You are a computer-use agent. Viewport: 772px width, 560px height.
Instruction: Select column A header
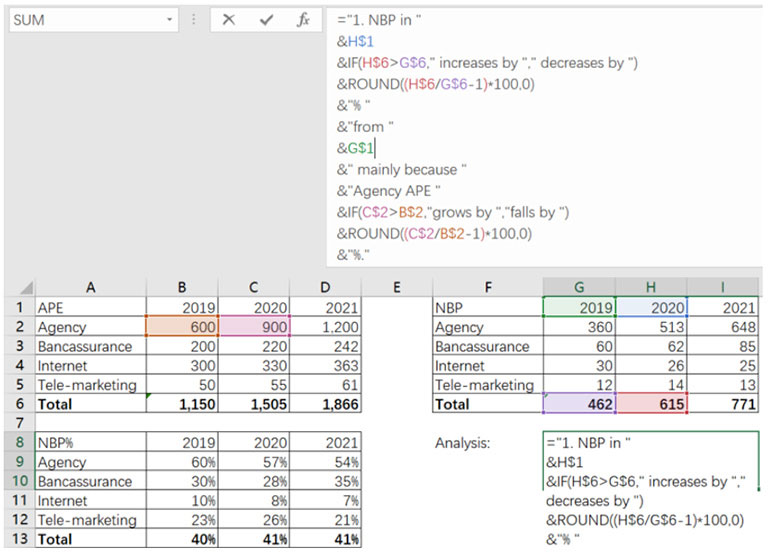click(90, 288)
